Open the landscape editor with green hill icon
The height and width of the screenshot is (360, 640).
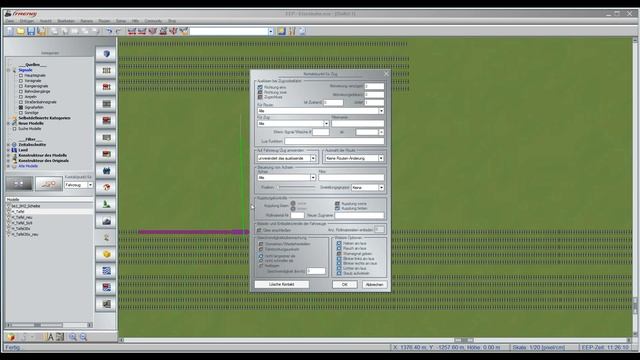pos(106,204)
